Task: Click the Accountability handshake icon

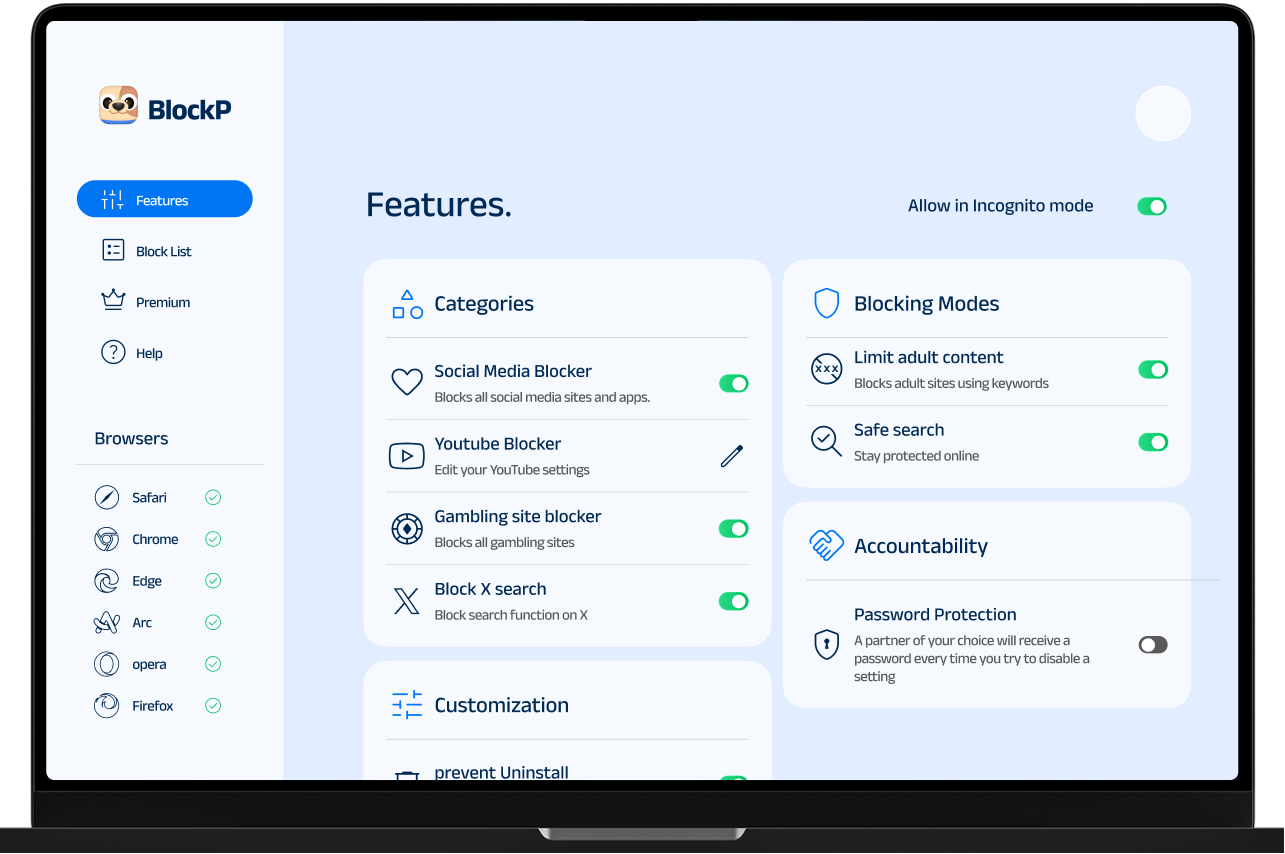Action: pyautogui.click(x=826, y=545)
